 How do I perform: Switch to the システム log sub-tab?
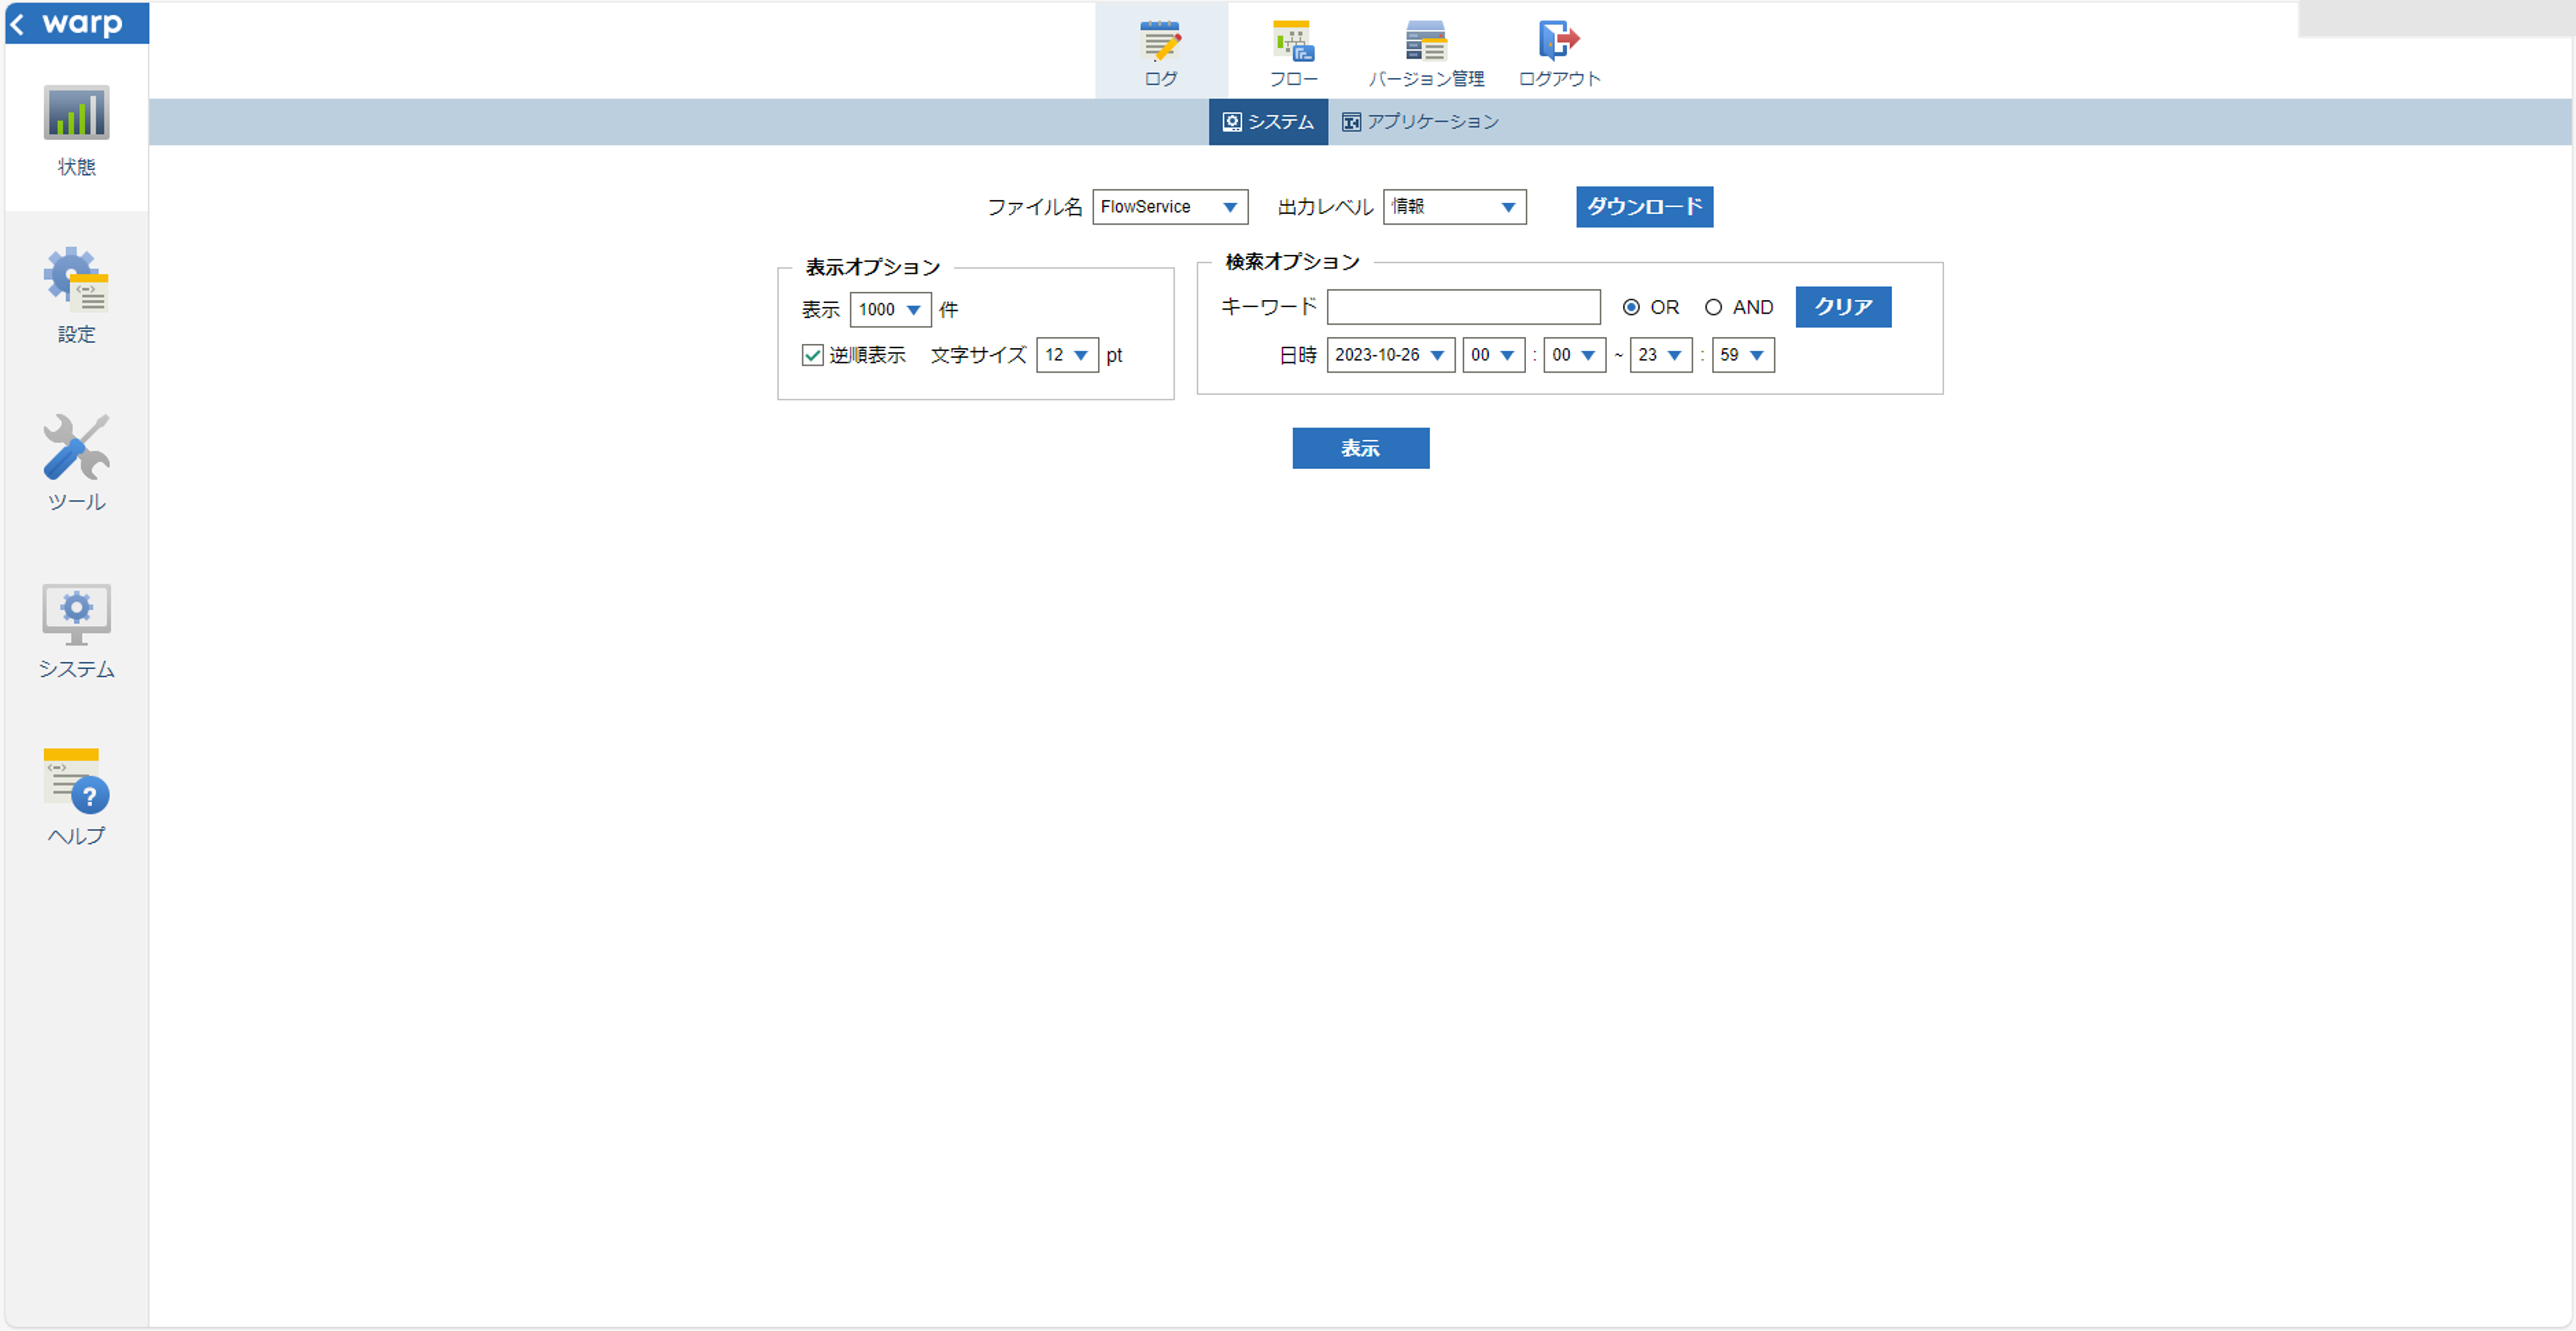click(x=1267, y=122)
